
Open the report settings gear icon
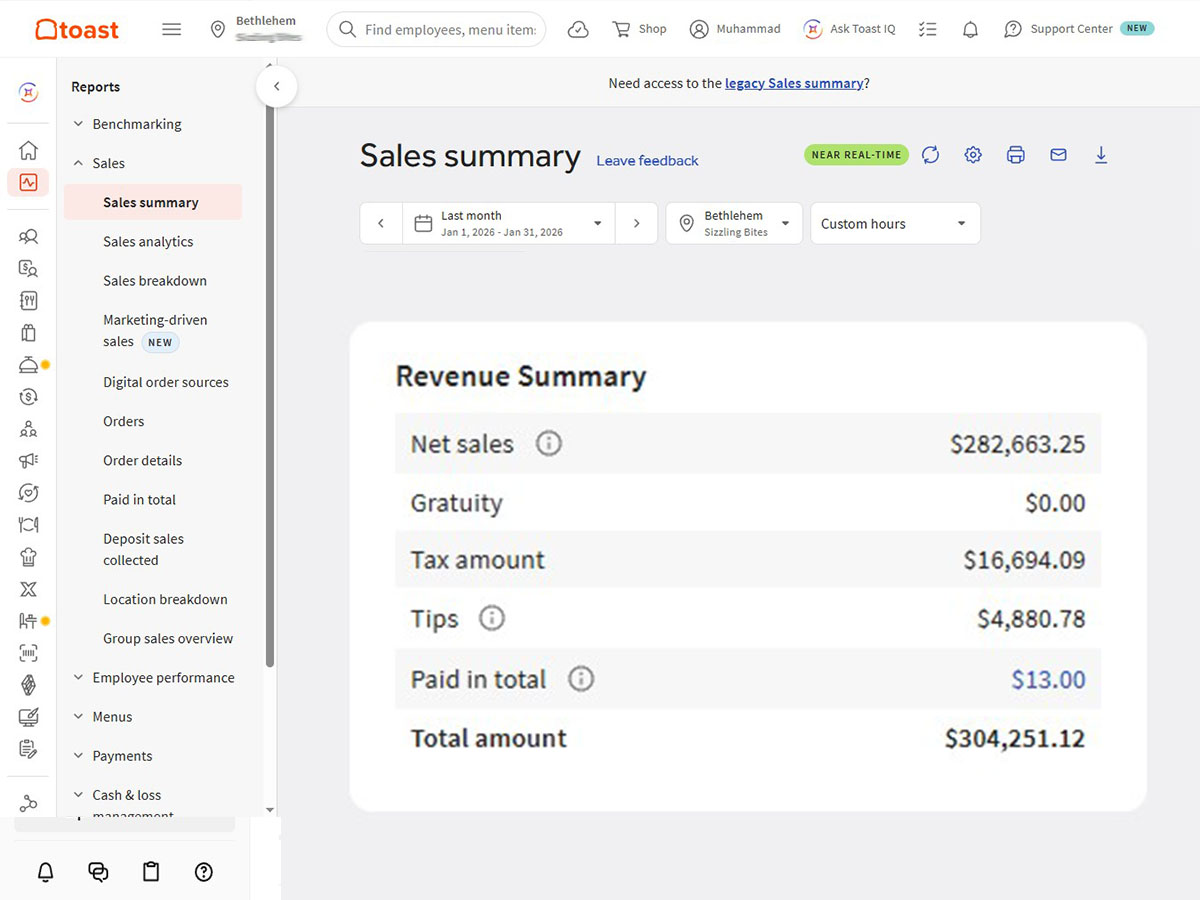(973, 155)
